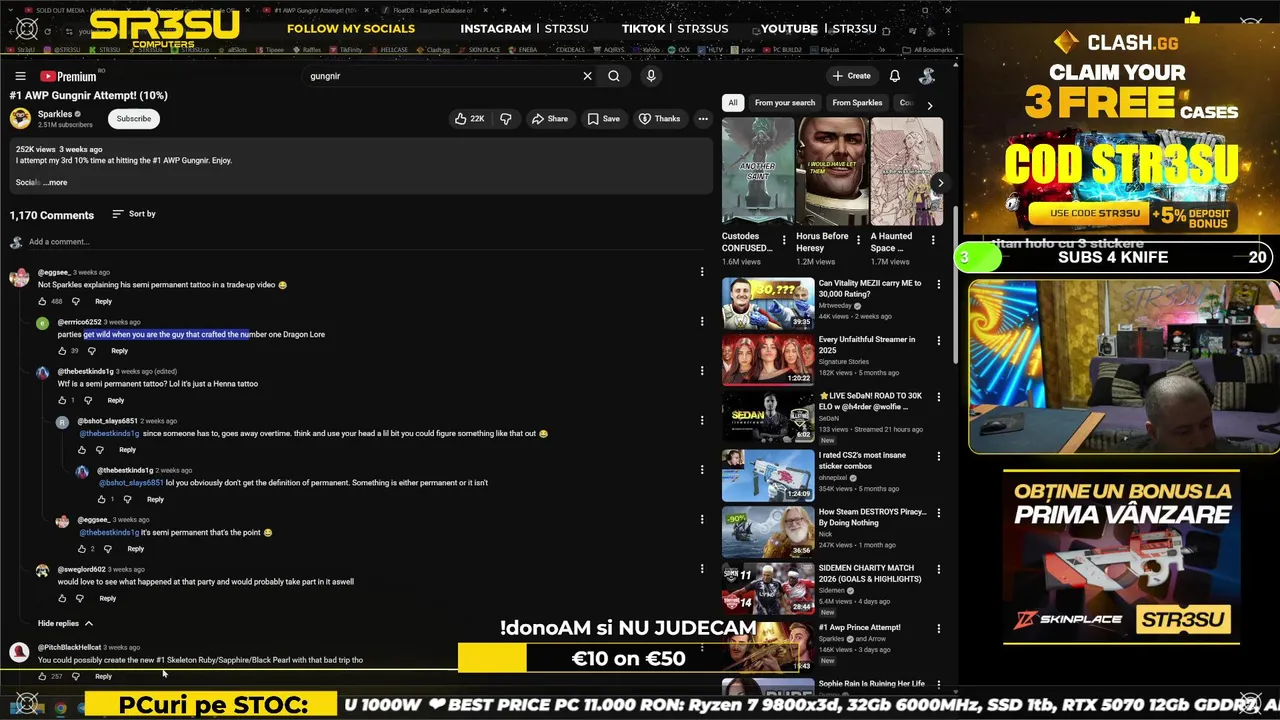Screen dimensions: 1280x720
Task: Like the video with 22K likes
Action: pyautogui.click(x=470, y=119)
